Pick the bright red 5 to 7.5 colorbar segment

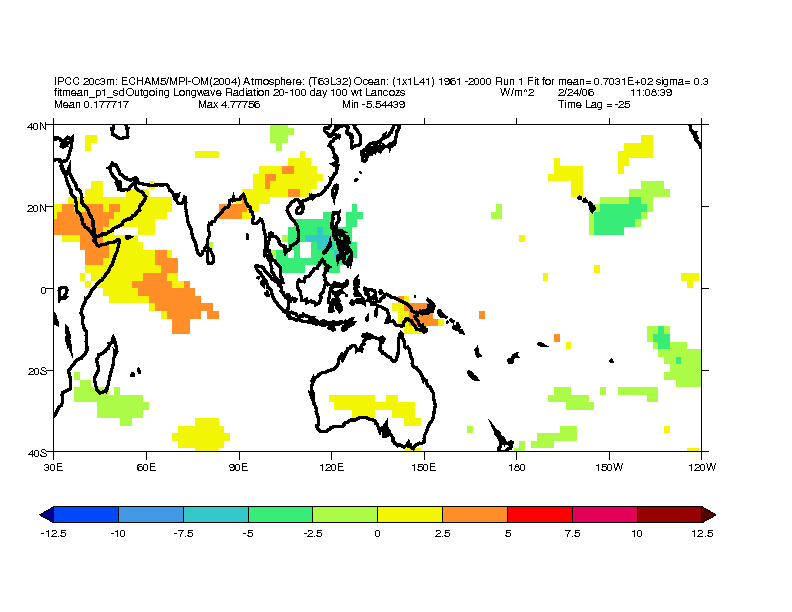click(x=540, y=514)
